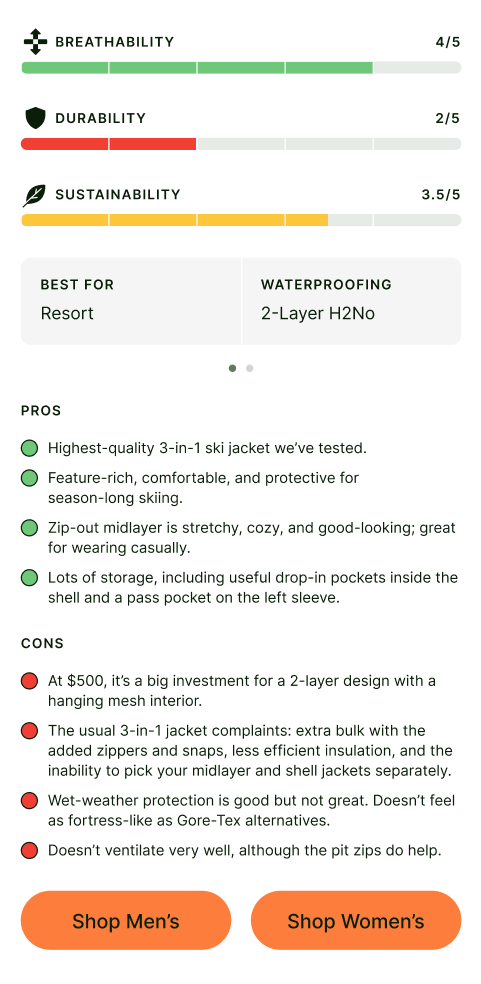The height and width of the screenshot is (984, 481).
Task: Switch to the second carousel pagination dot
Action: [249, 368]
